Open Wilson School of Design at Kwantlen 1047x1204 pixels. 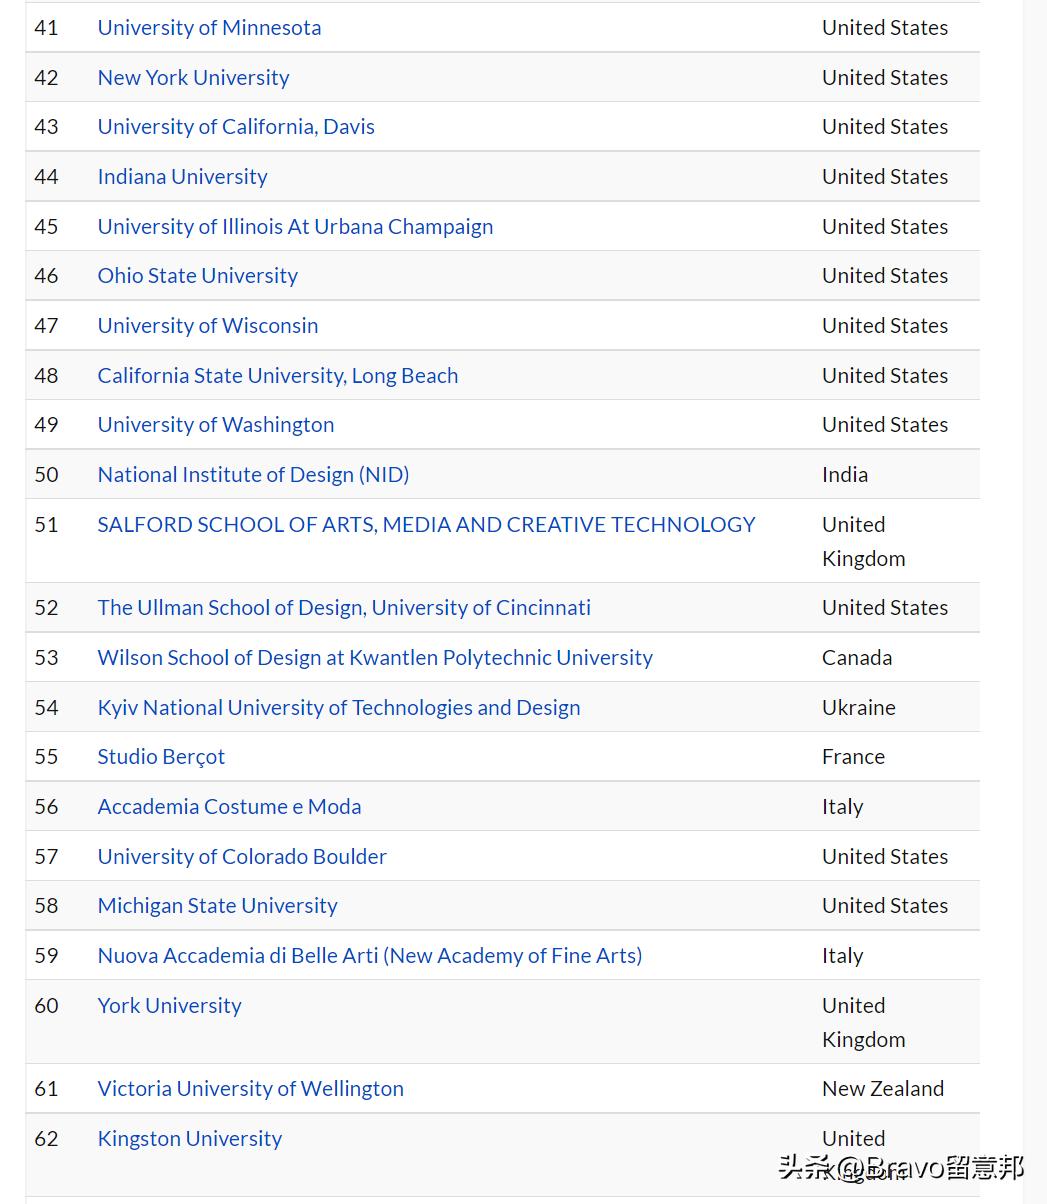point(375,658)
